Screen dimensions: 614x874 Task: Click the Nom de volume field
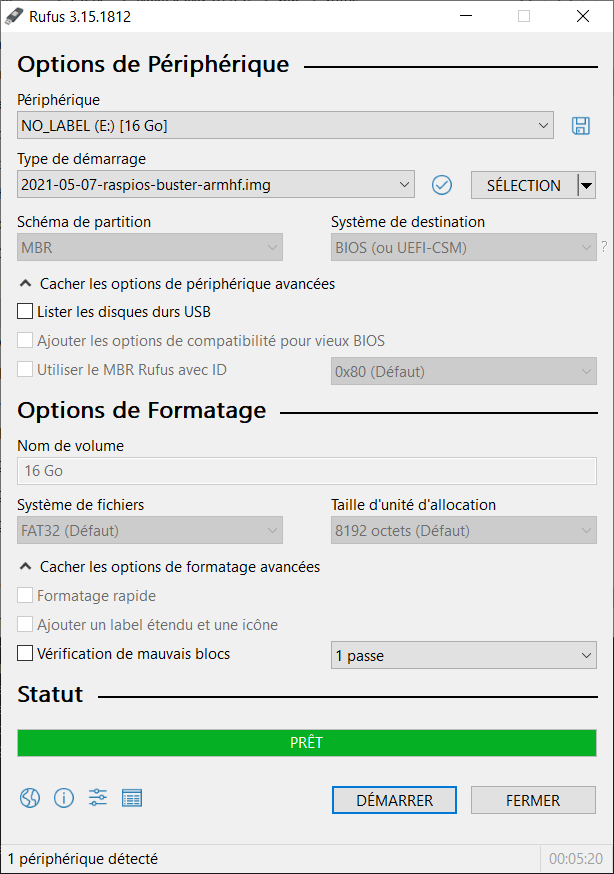307,471
